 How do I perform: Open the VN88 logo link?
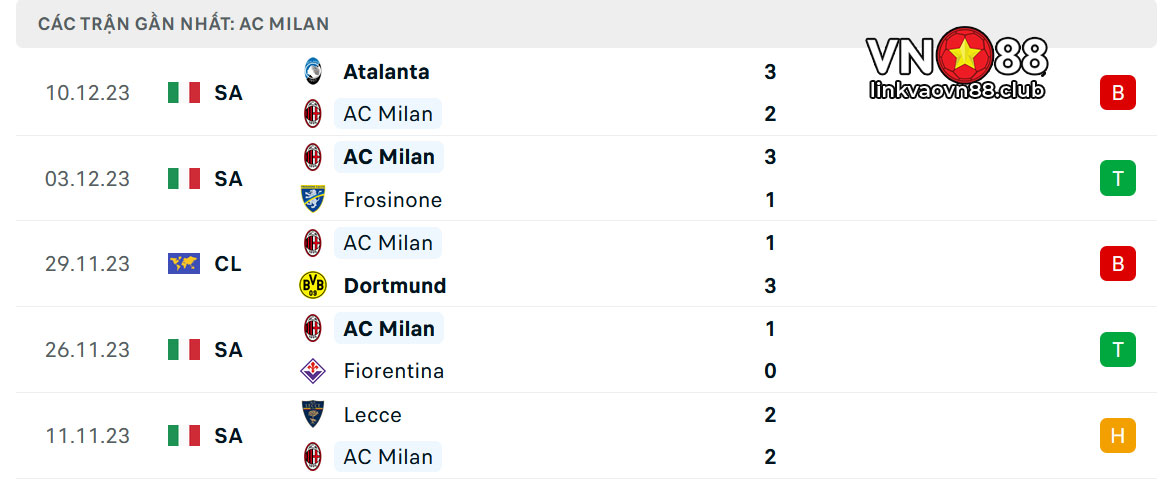[x=957, y=63]
